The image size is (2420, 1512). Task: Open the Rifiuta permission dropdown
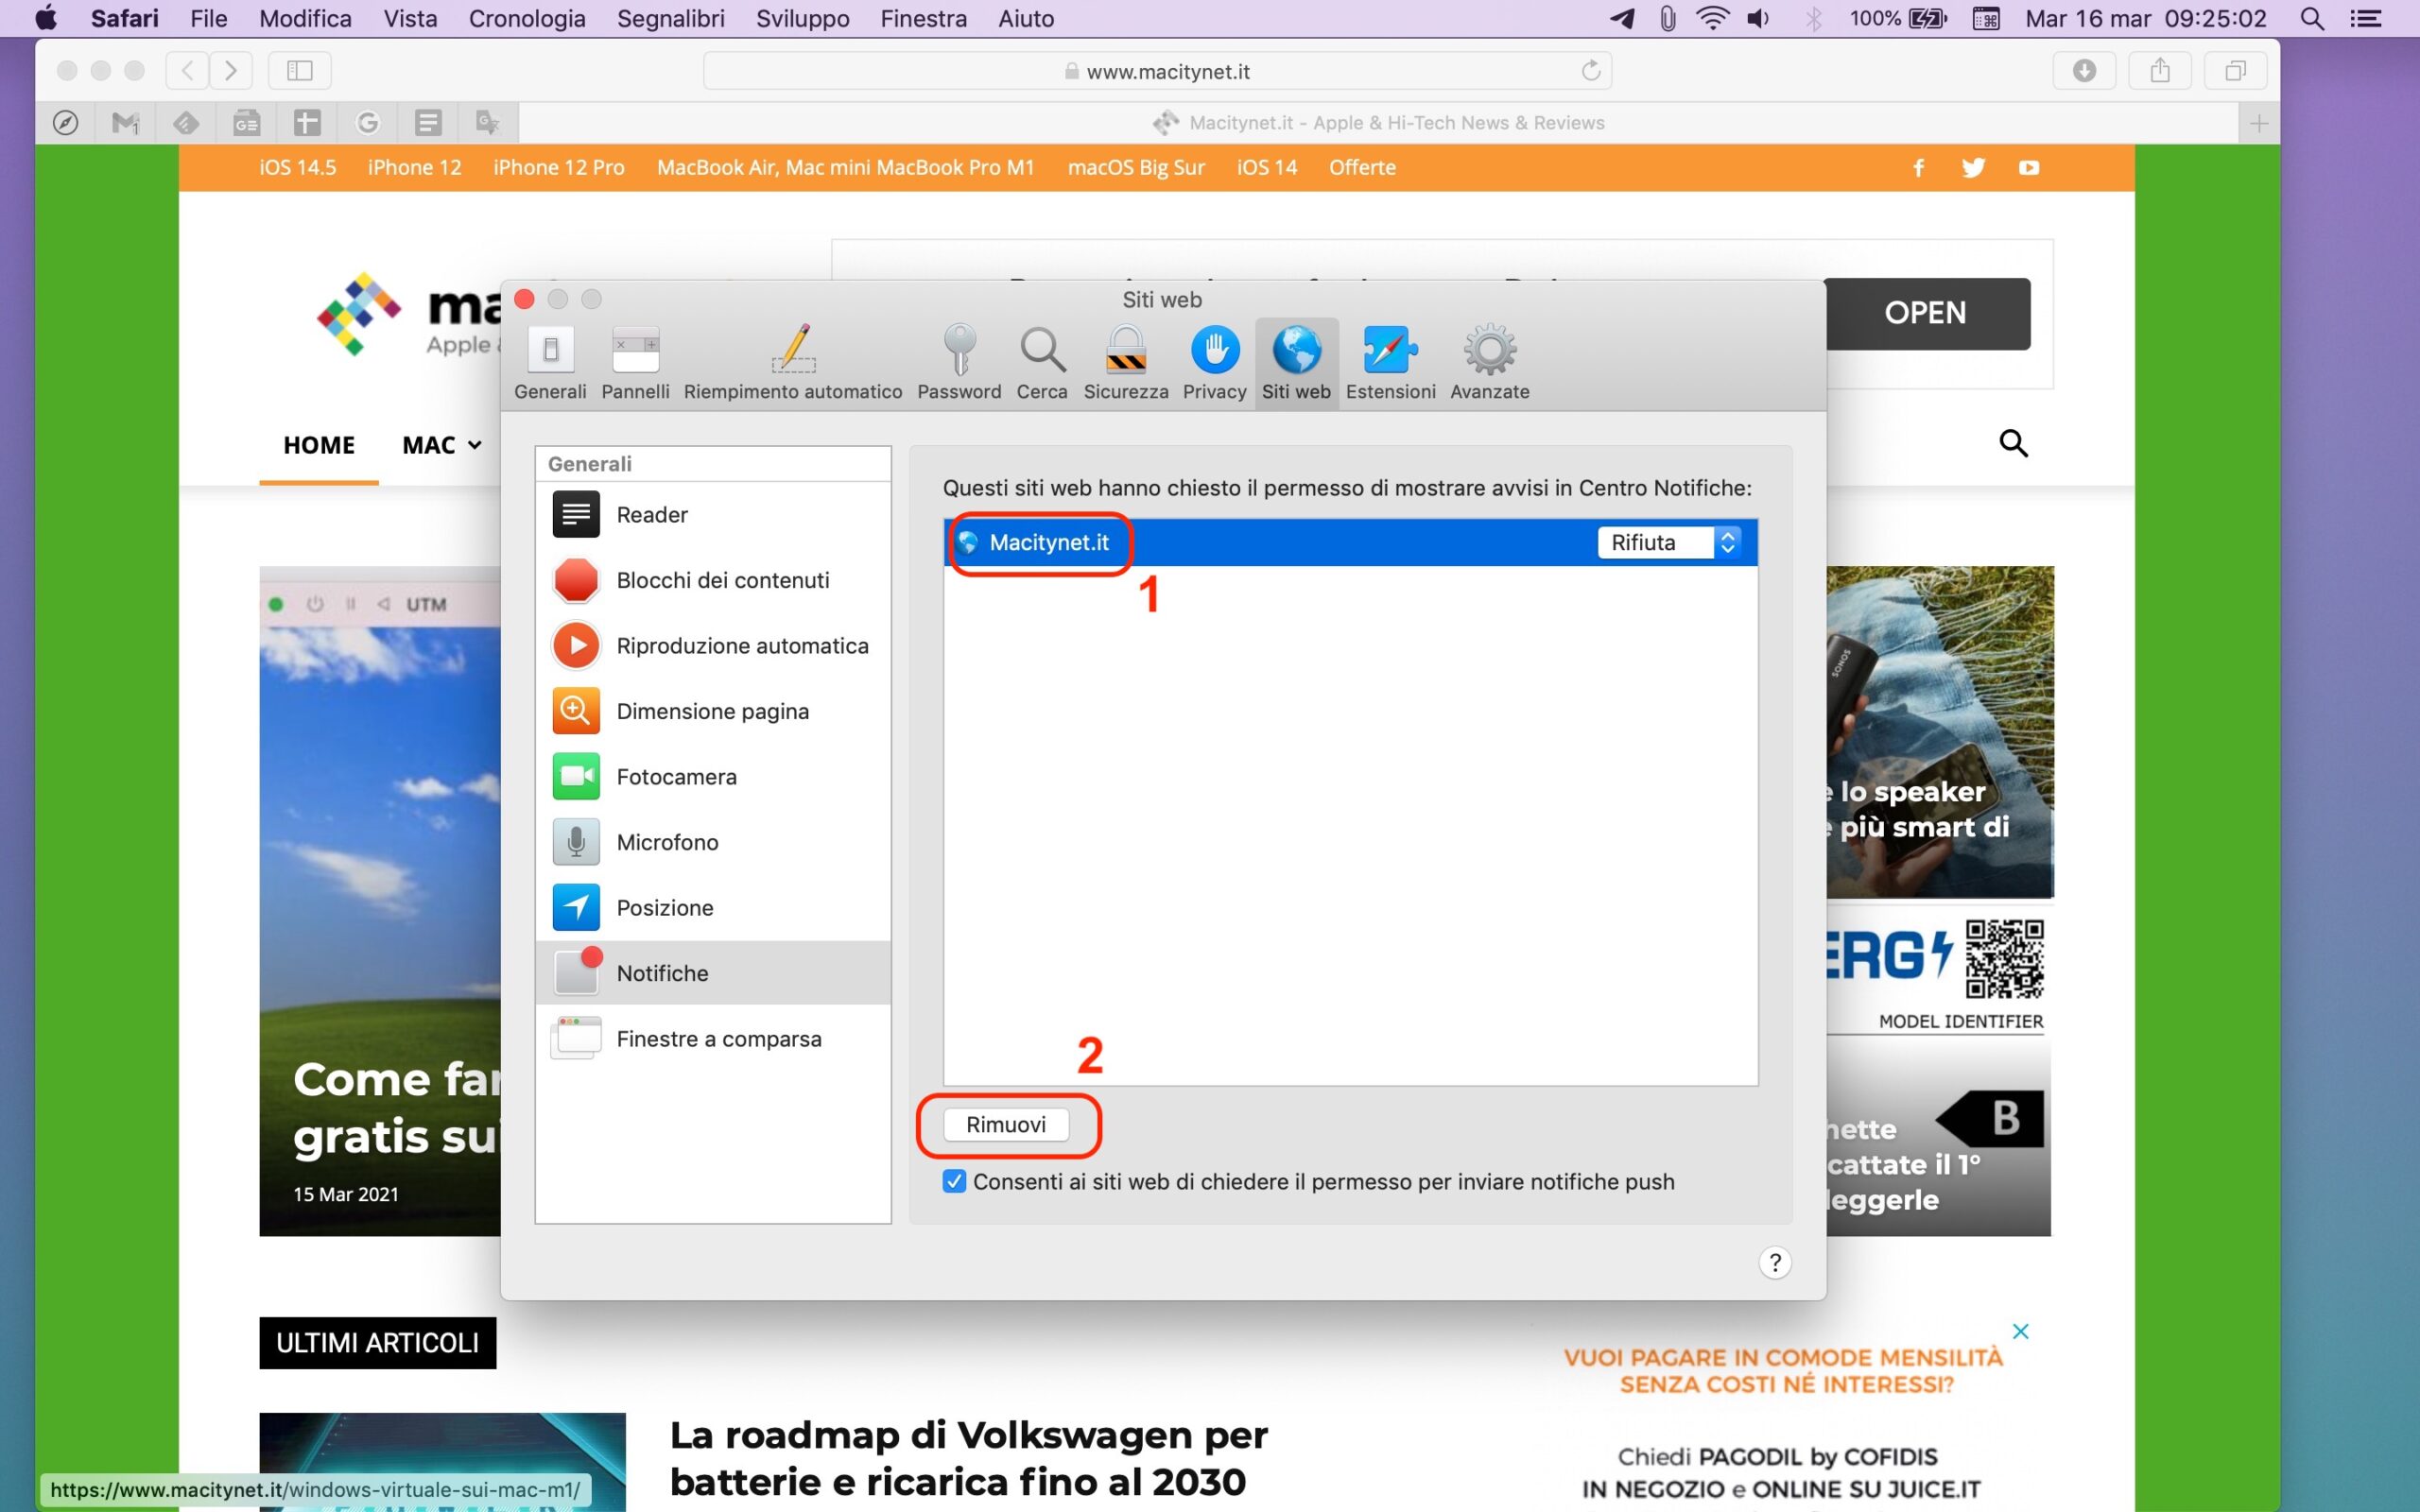click(1668, 542)
